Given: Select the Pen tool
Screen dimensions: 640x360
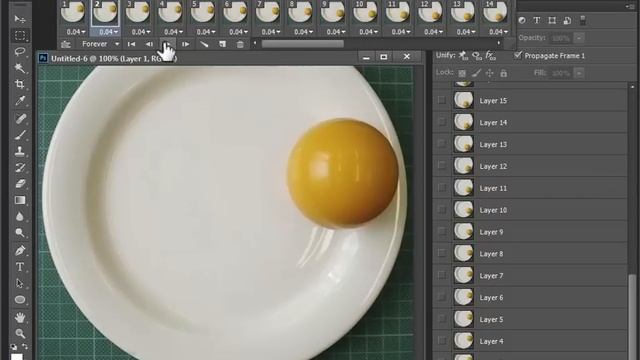Looking at the screenshot, I should 20,250.
